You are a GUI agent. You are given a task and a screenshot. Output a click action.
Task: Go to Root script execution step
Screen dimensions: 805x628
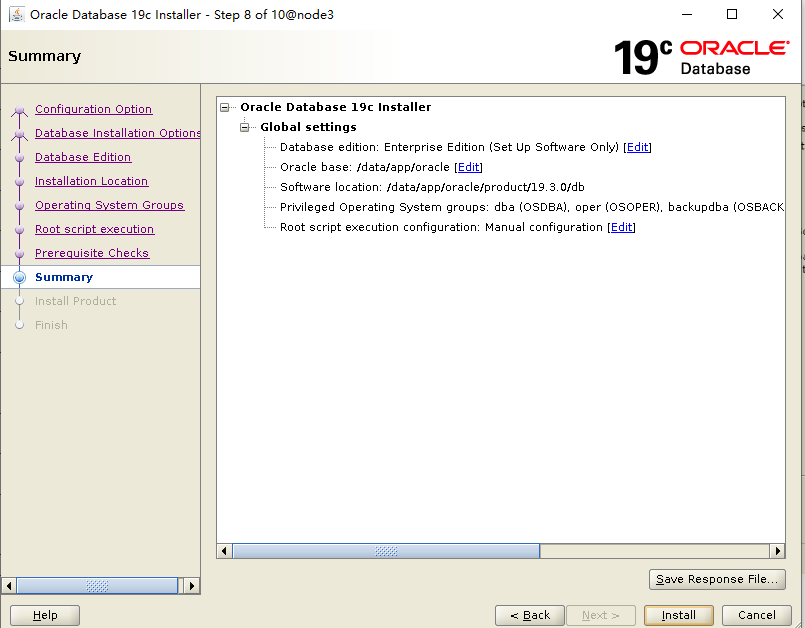pos(94,229)
